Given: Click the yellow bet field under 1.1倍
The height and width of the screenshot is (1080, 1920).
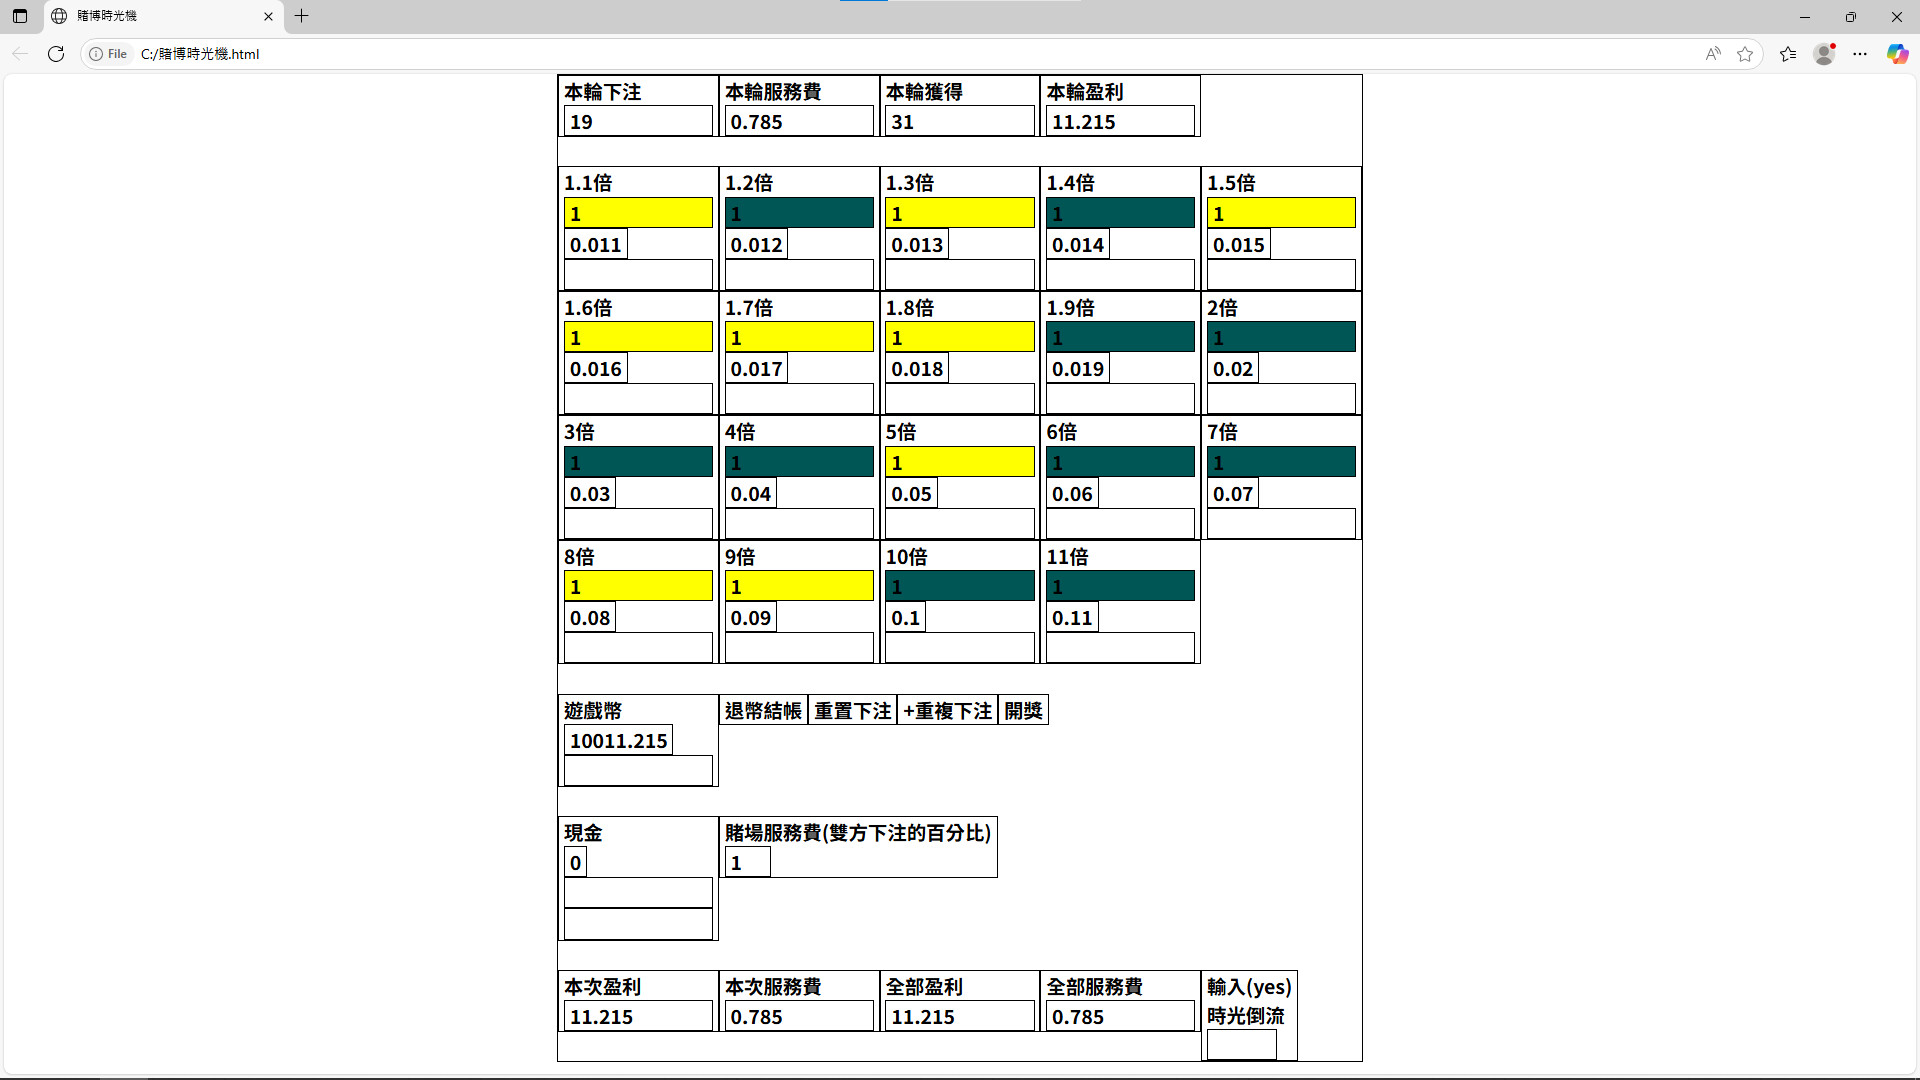Looking at the screenshot, I should [x=638, y=213].
